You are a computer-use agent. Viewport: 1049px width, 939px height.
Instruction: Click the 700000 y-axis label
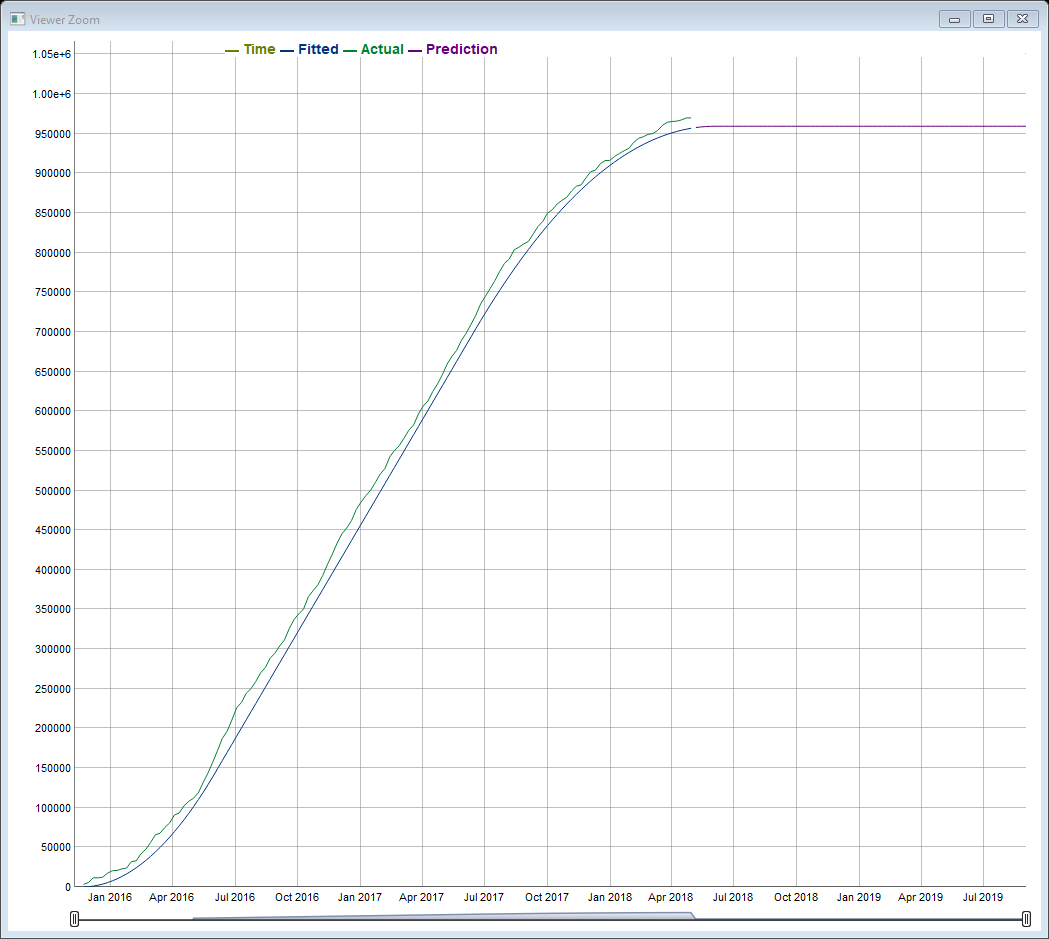(x=53, y=332)
